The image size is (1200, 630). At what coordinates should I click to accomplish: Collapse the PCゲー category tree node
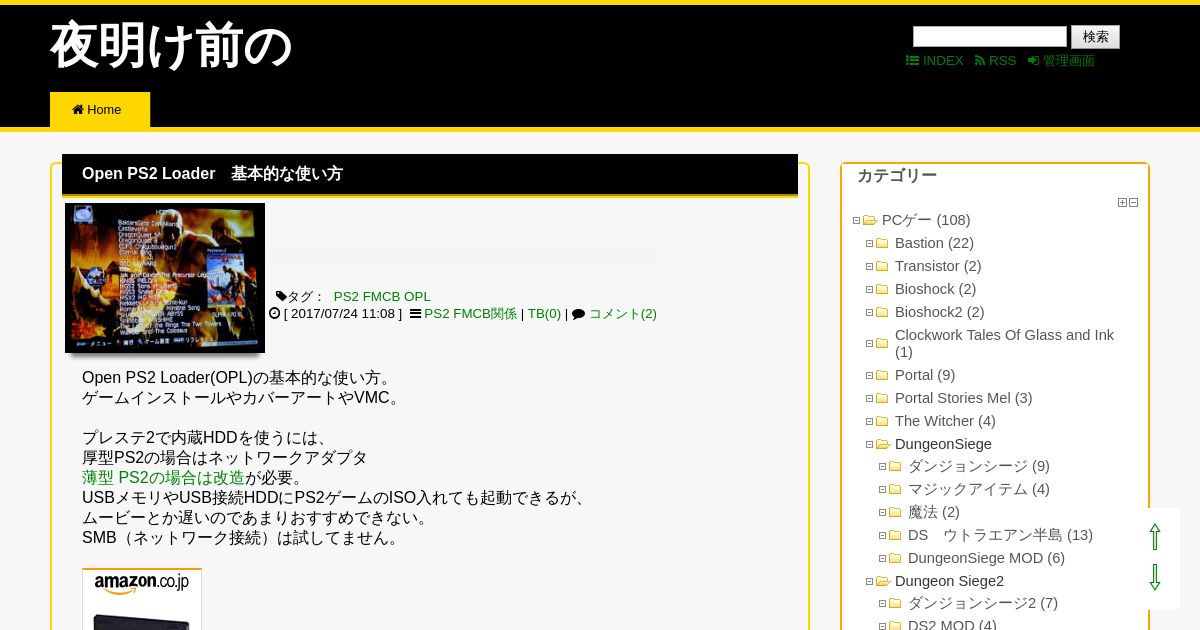pos(856,221)
